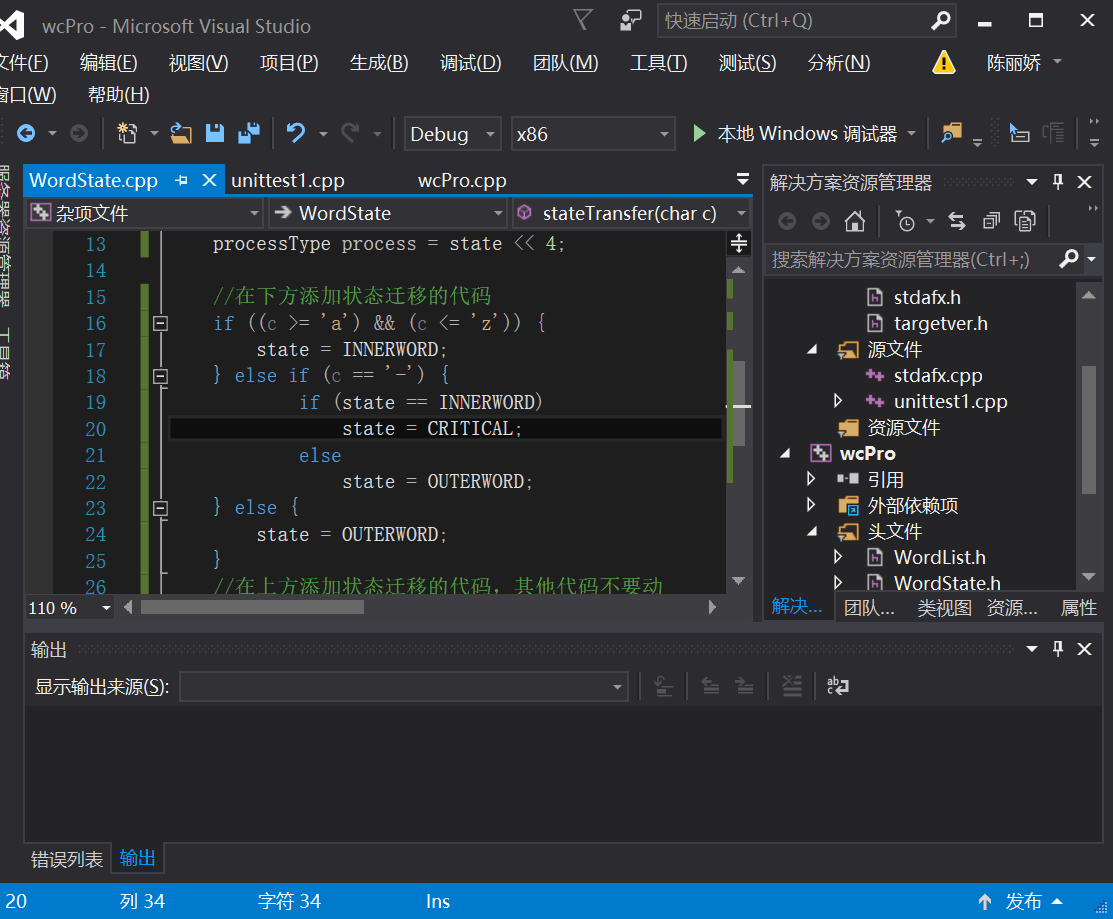1113x919 pixels.
Task: Expand the unittest1.cpp tree node
Action: tap(838, 401)
